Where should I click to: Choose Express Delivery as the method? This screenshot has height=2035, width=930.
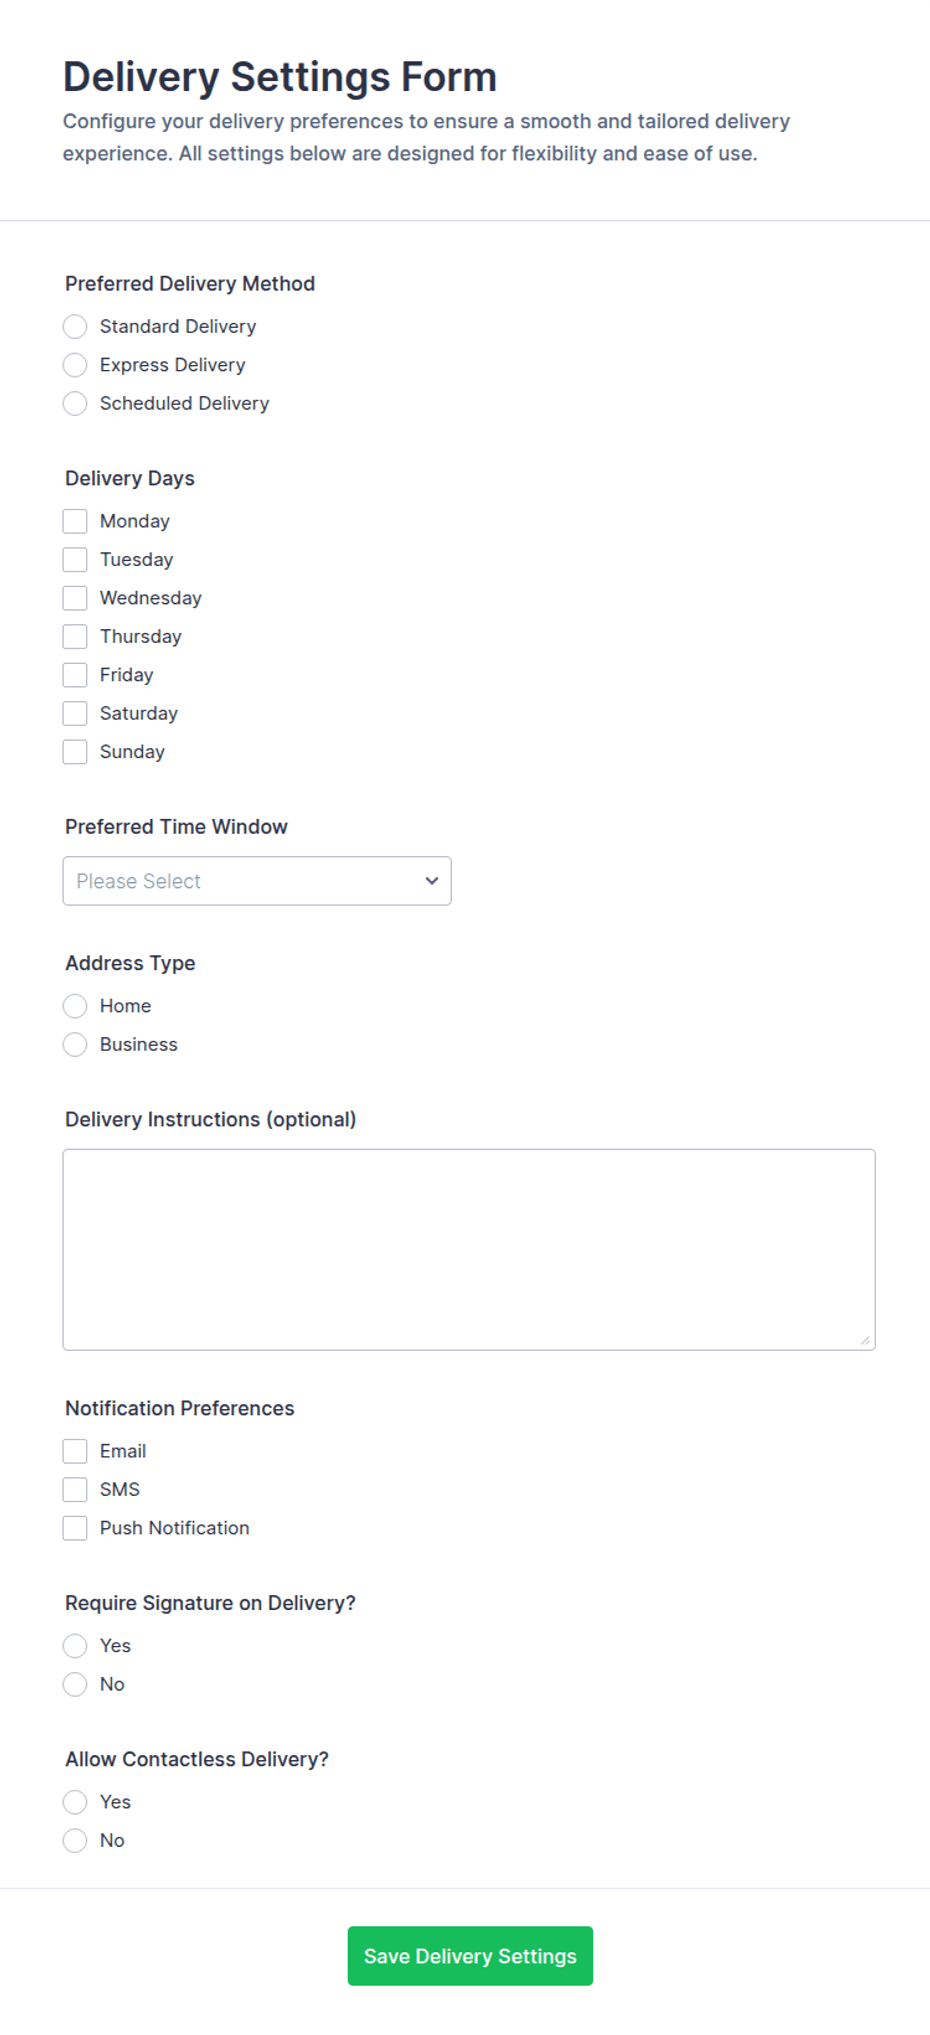[x=75, y=365]
